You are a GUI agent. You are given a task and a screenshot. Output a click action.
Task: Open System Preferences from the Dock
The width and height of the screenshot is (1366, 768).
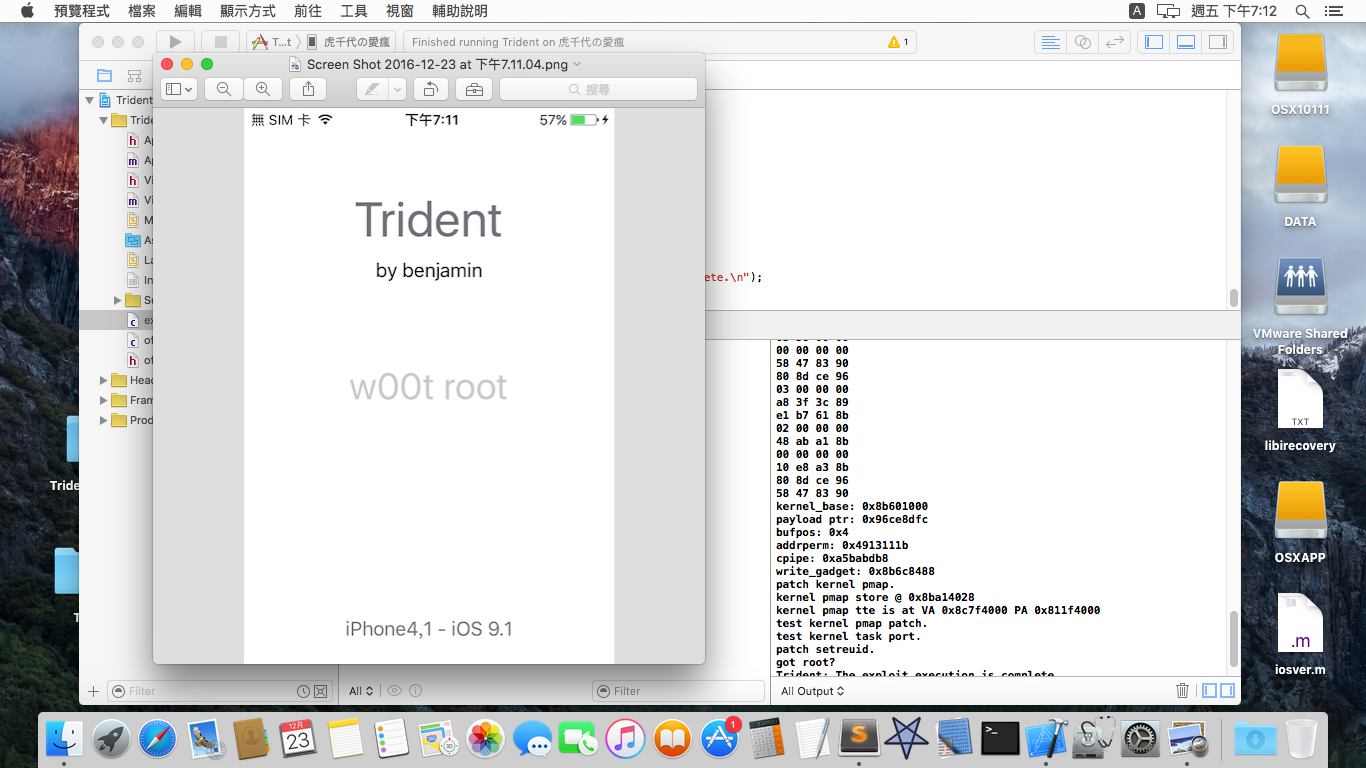pyautogui.click(x=1140, y=739)
